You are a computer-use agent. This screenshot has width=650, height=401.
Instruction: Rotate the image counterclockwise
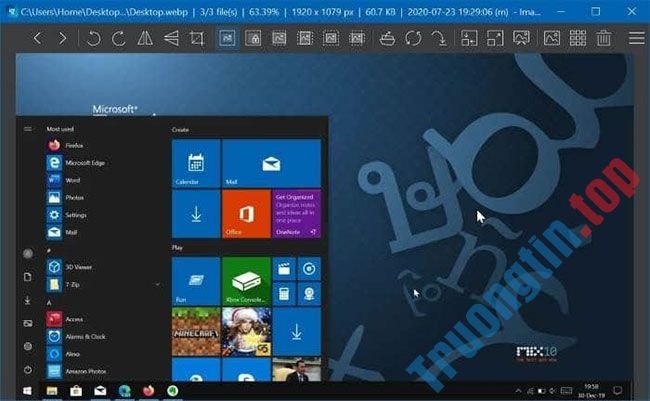click(x=94, y=39)
